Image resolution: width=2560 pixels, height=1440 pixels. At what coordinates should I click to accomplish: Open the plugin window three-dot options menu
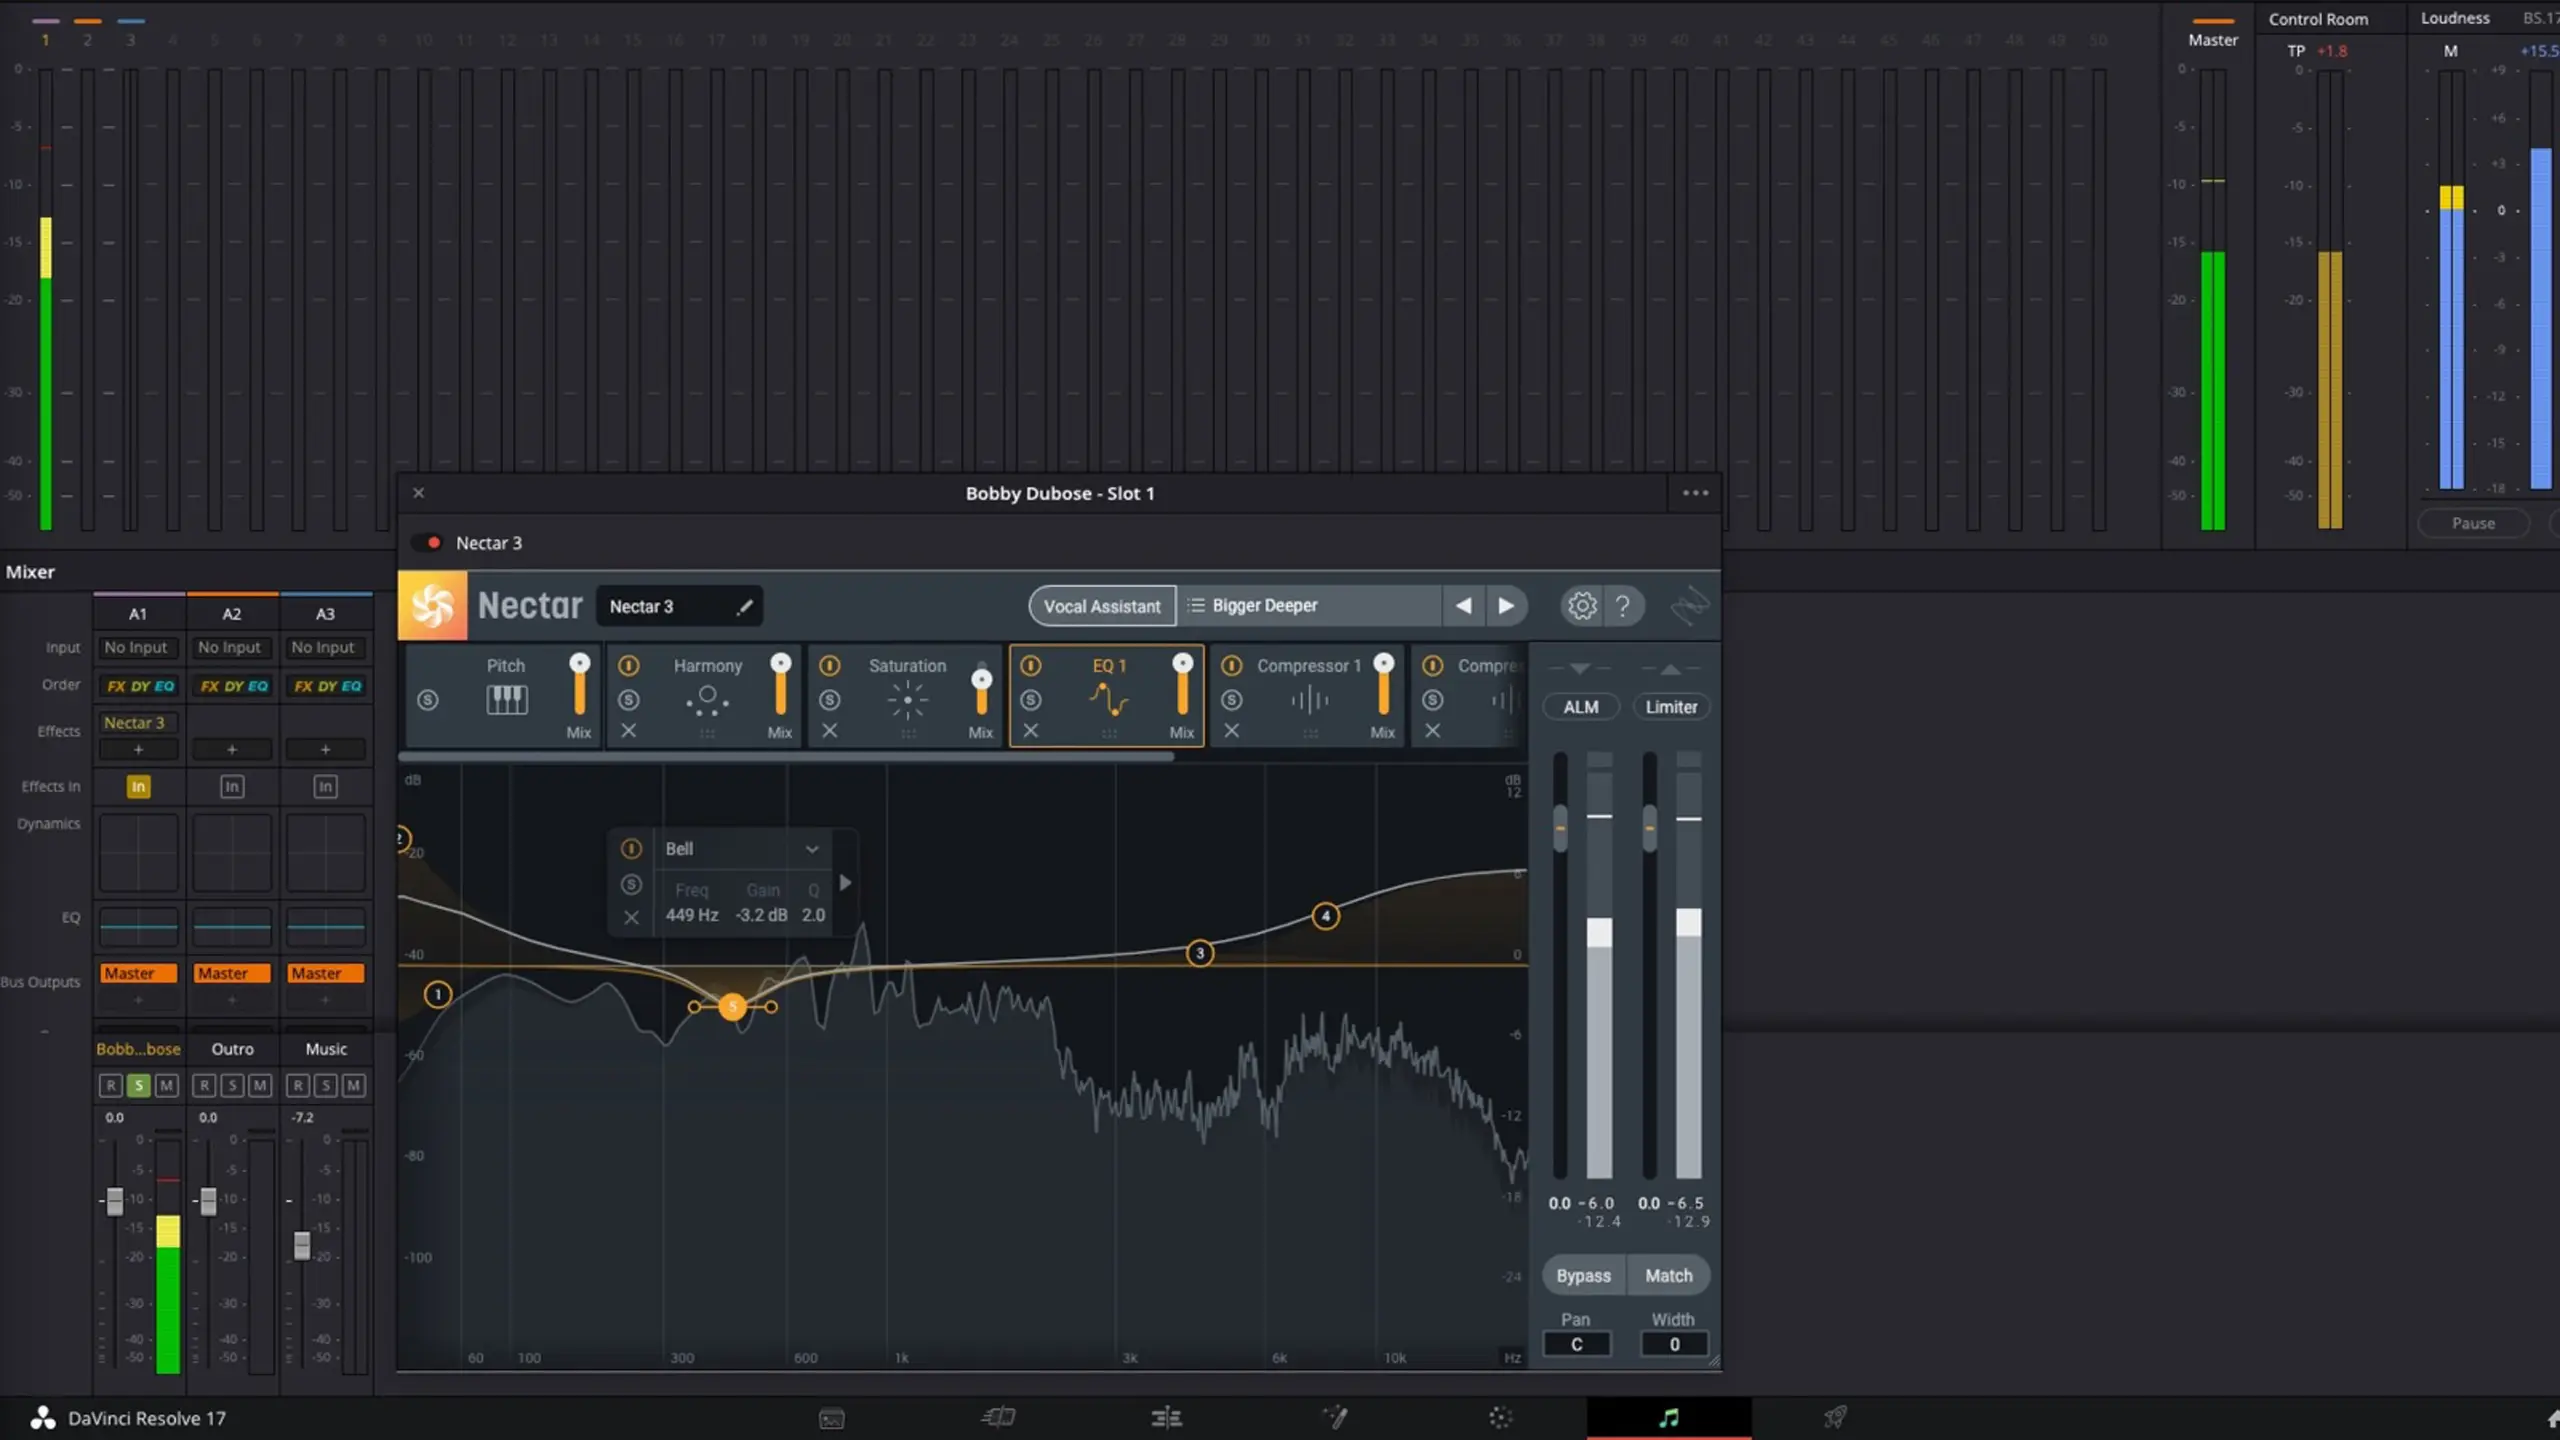1695,493
